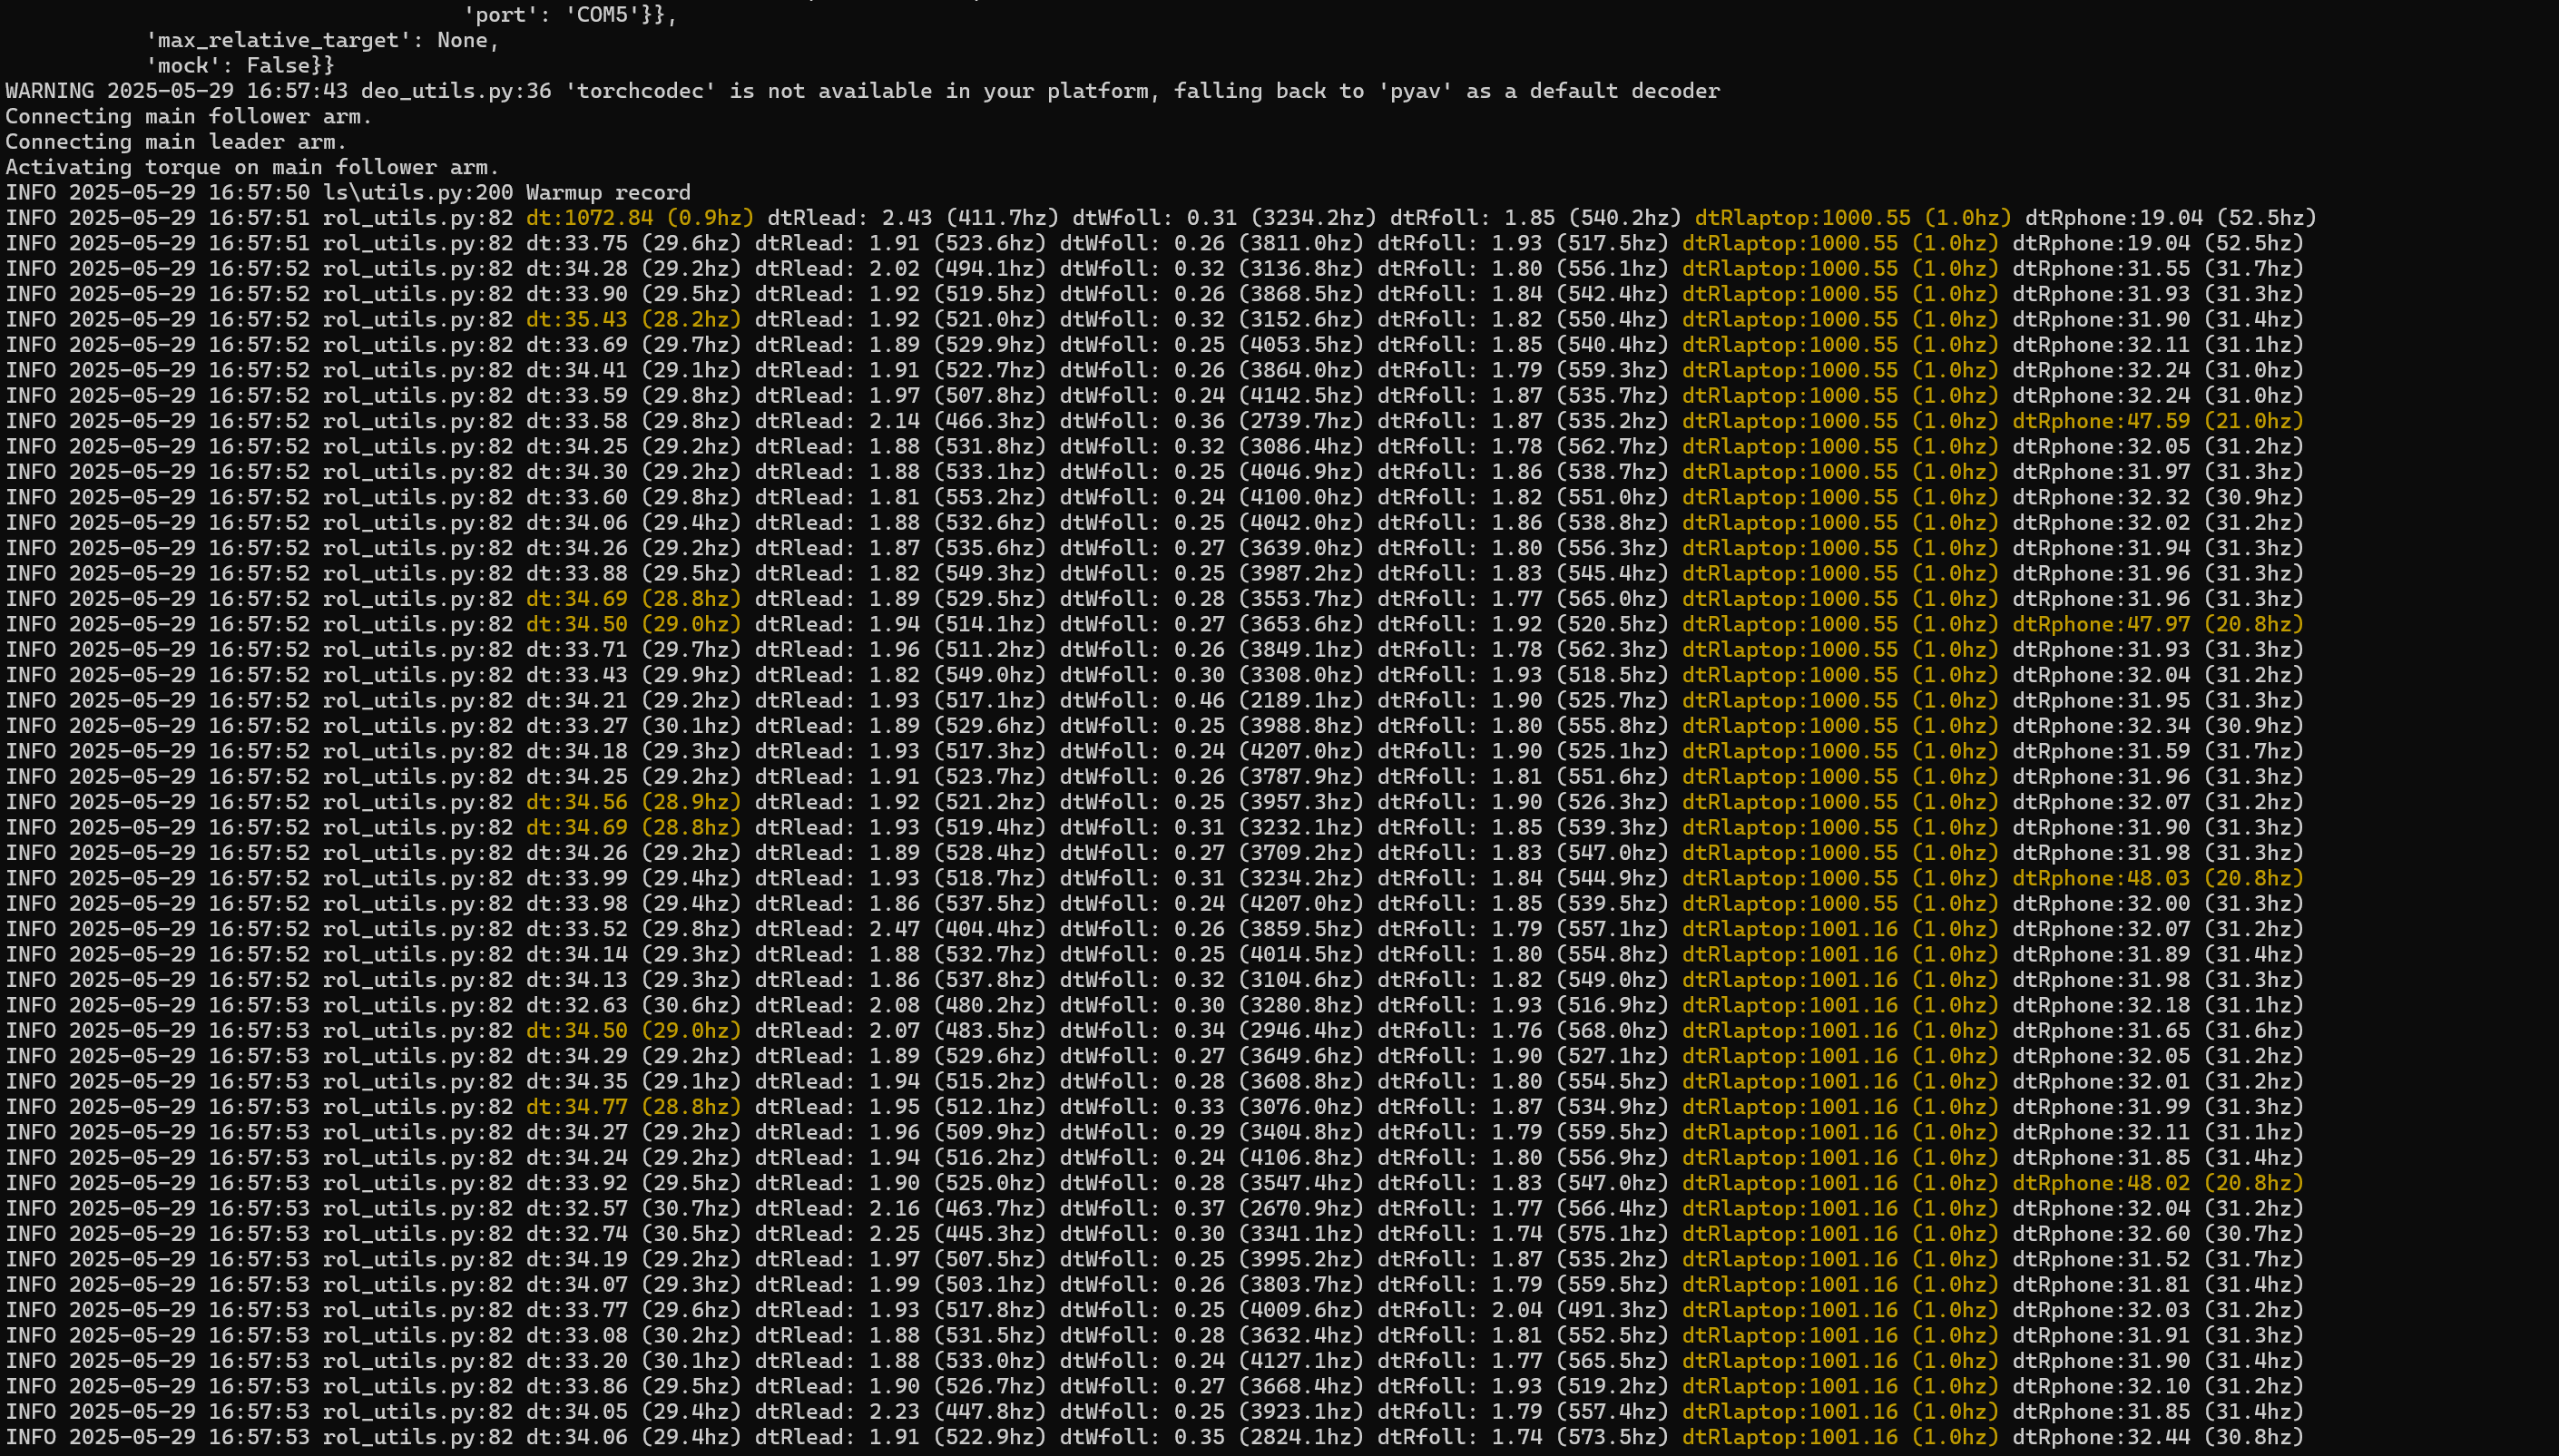This screenshot has width=2559, height=1456.
Task: Click the 'torchcodec' word in warning
Action: coord(640,91)
